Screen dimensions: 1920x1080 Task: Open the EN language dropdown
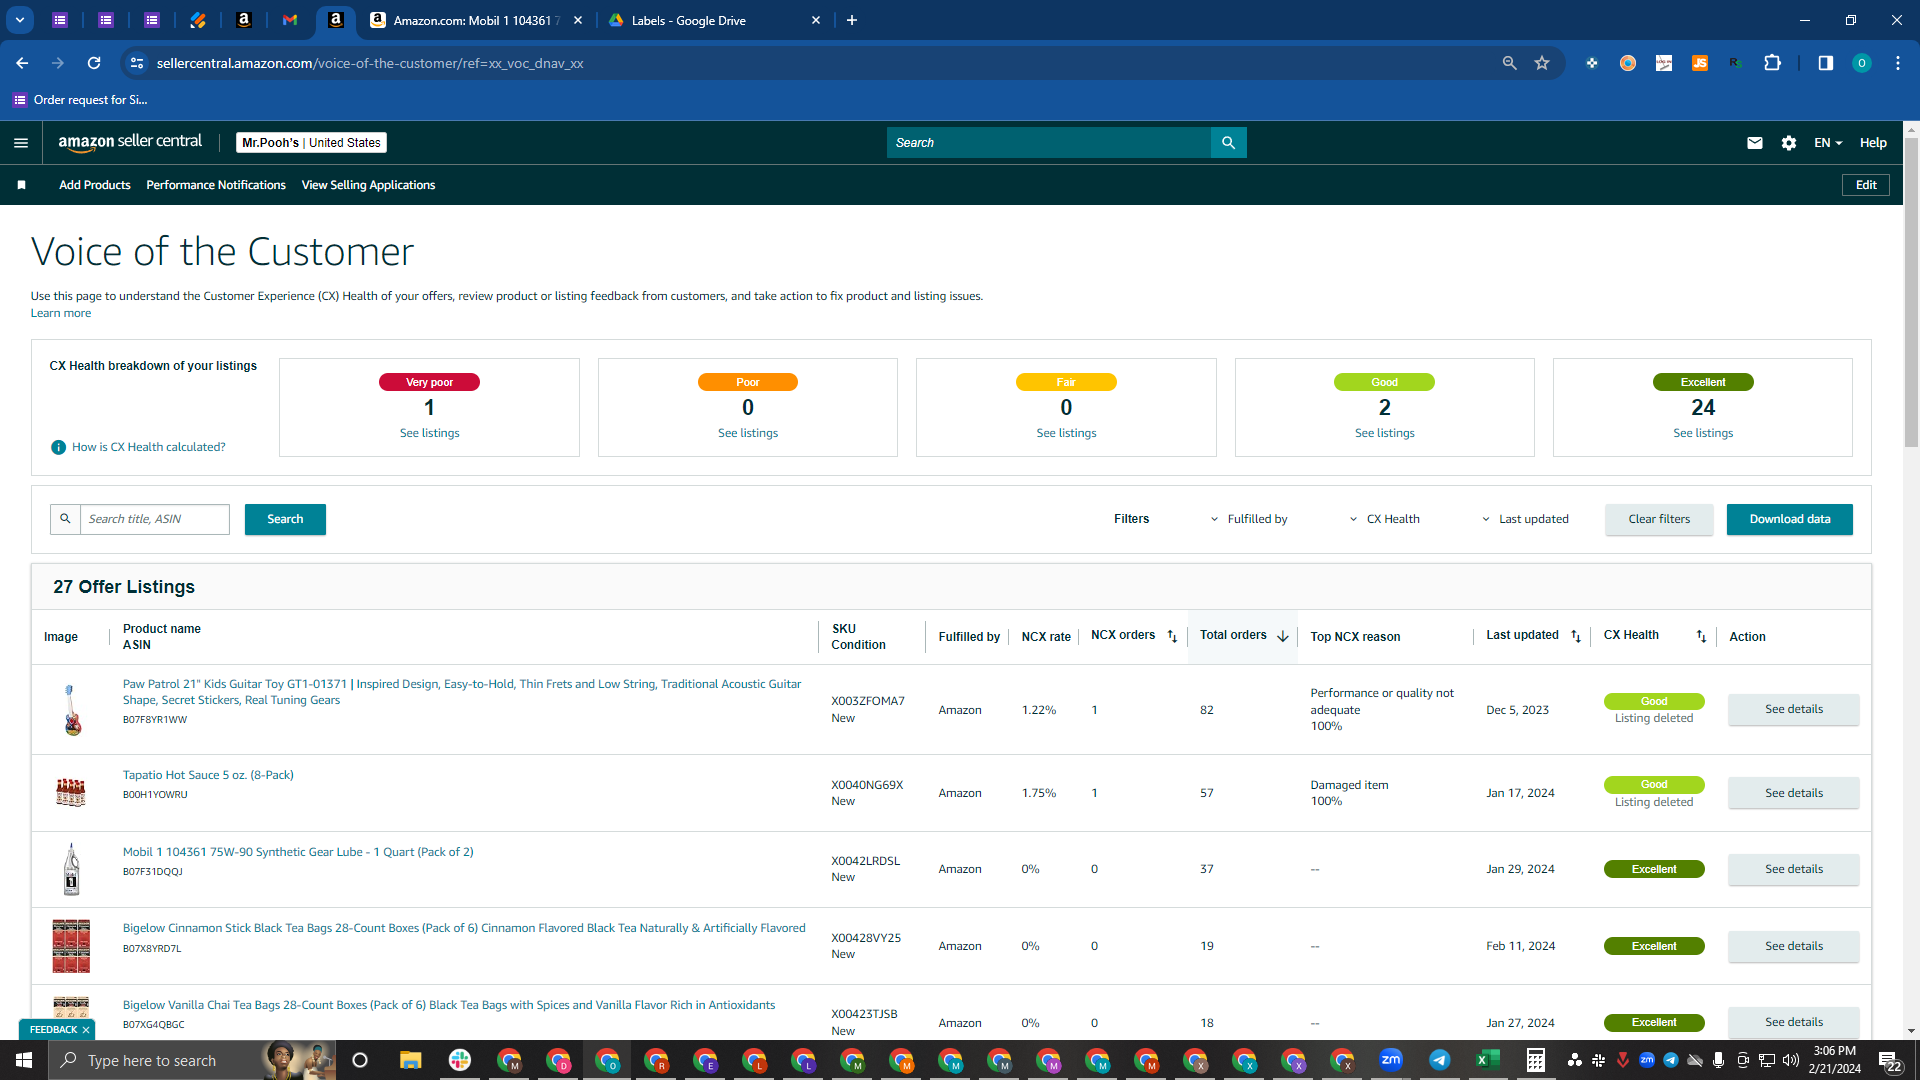coord(1828,143)
